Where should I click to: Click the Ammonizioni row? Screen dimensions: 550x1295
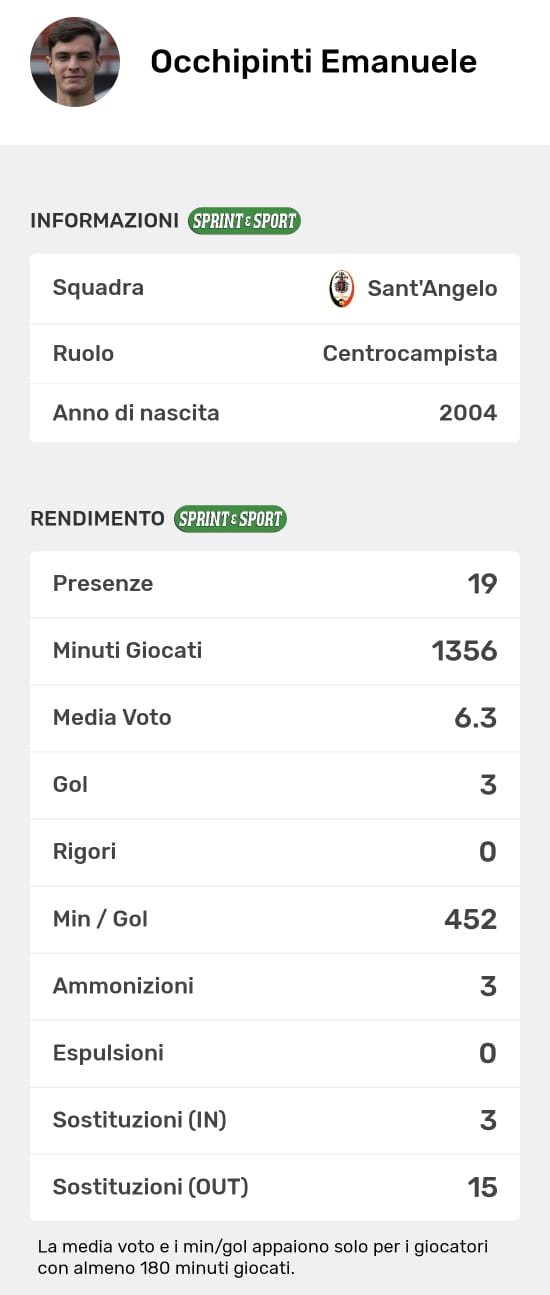click(x=275, y=986)
